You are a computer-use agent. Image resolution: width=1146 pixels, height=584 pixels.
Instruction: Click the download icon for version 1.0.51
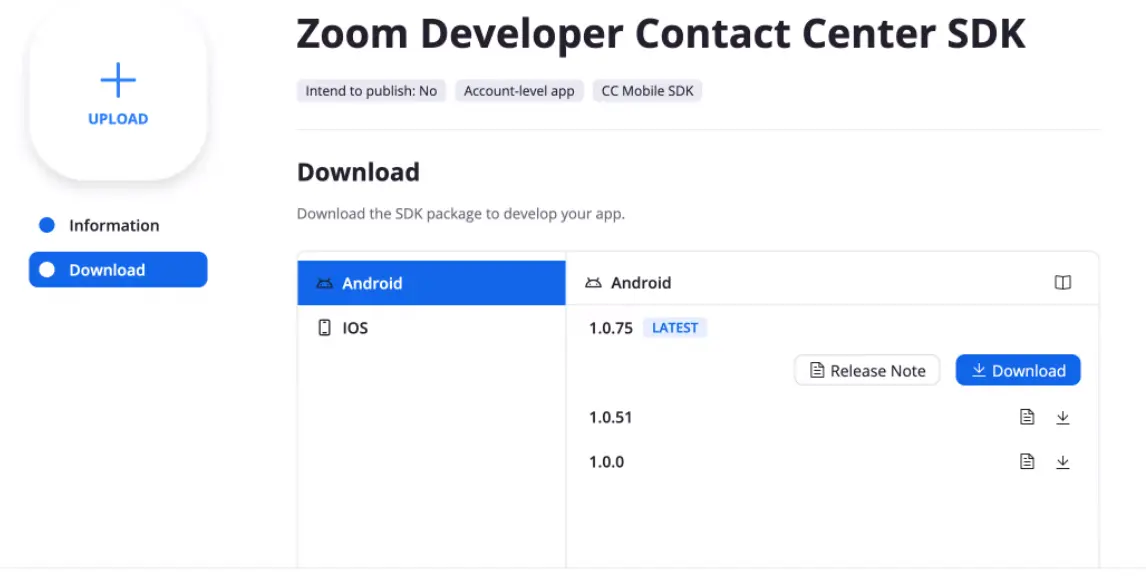(1063, 417)
